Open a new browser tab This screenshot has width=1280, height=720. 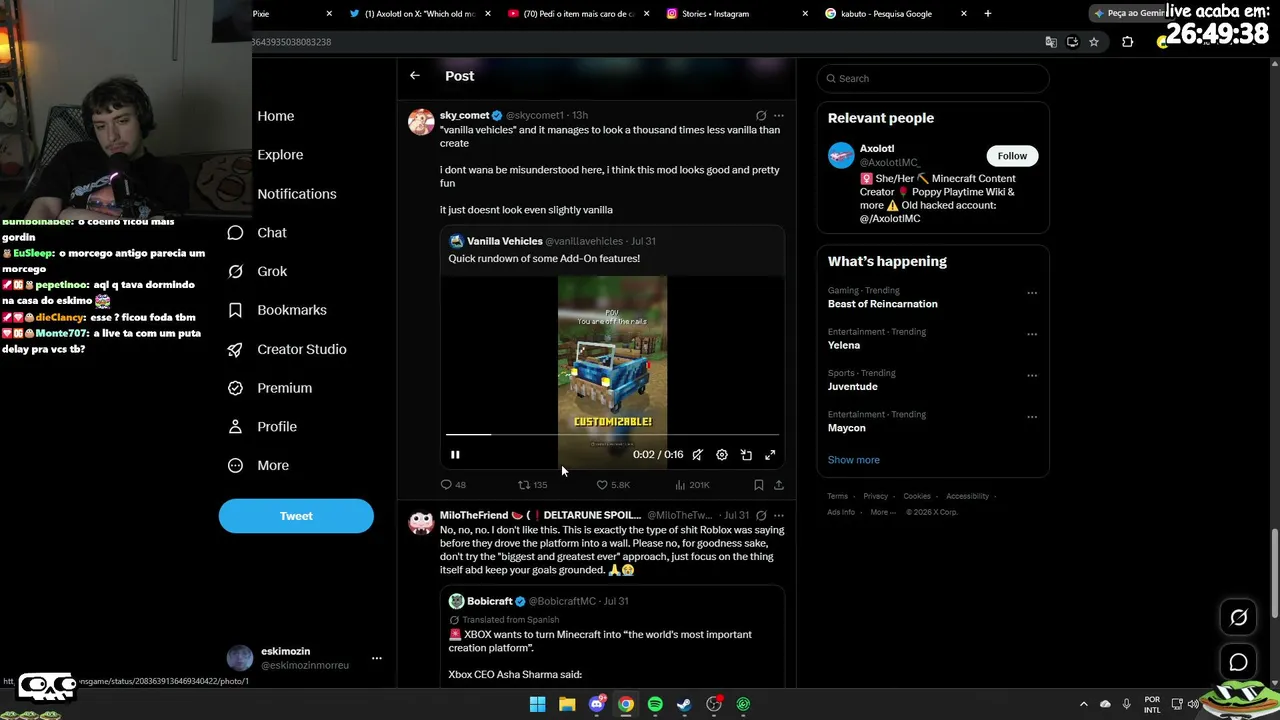(988, 14)
